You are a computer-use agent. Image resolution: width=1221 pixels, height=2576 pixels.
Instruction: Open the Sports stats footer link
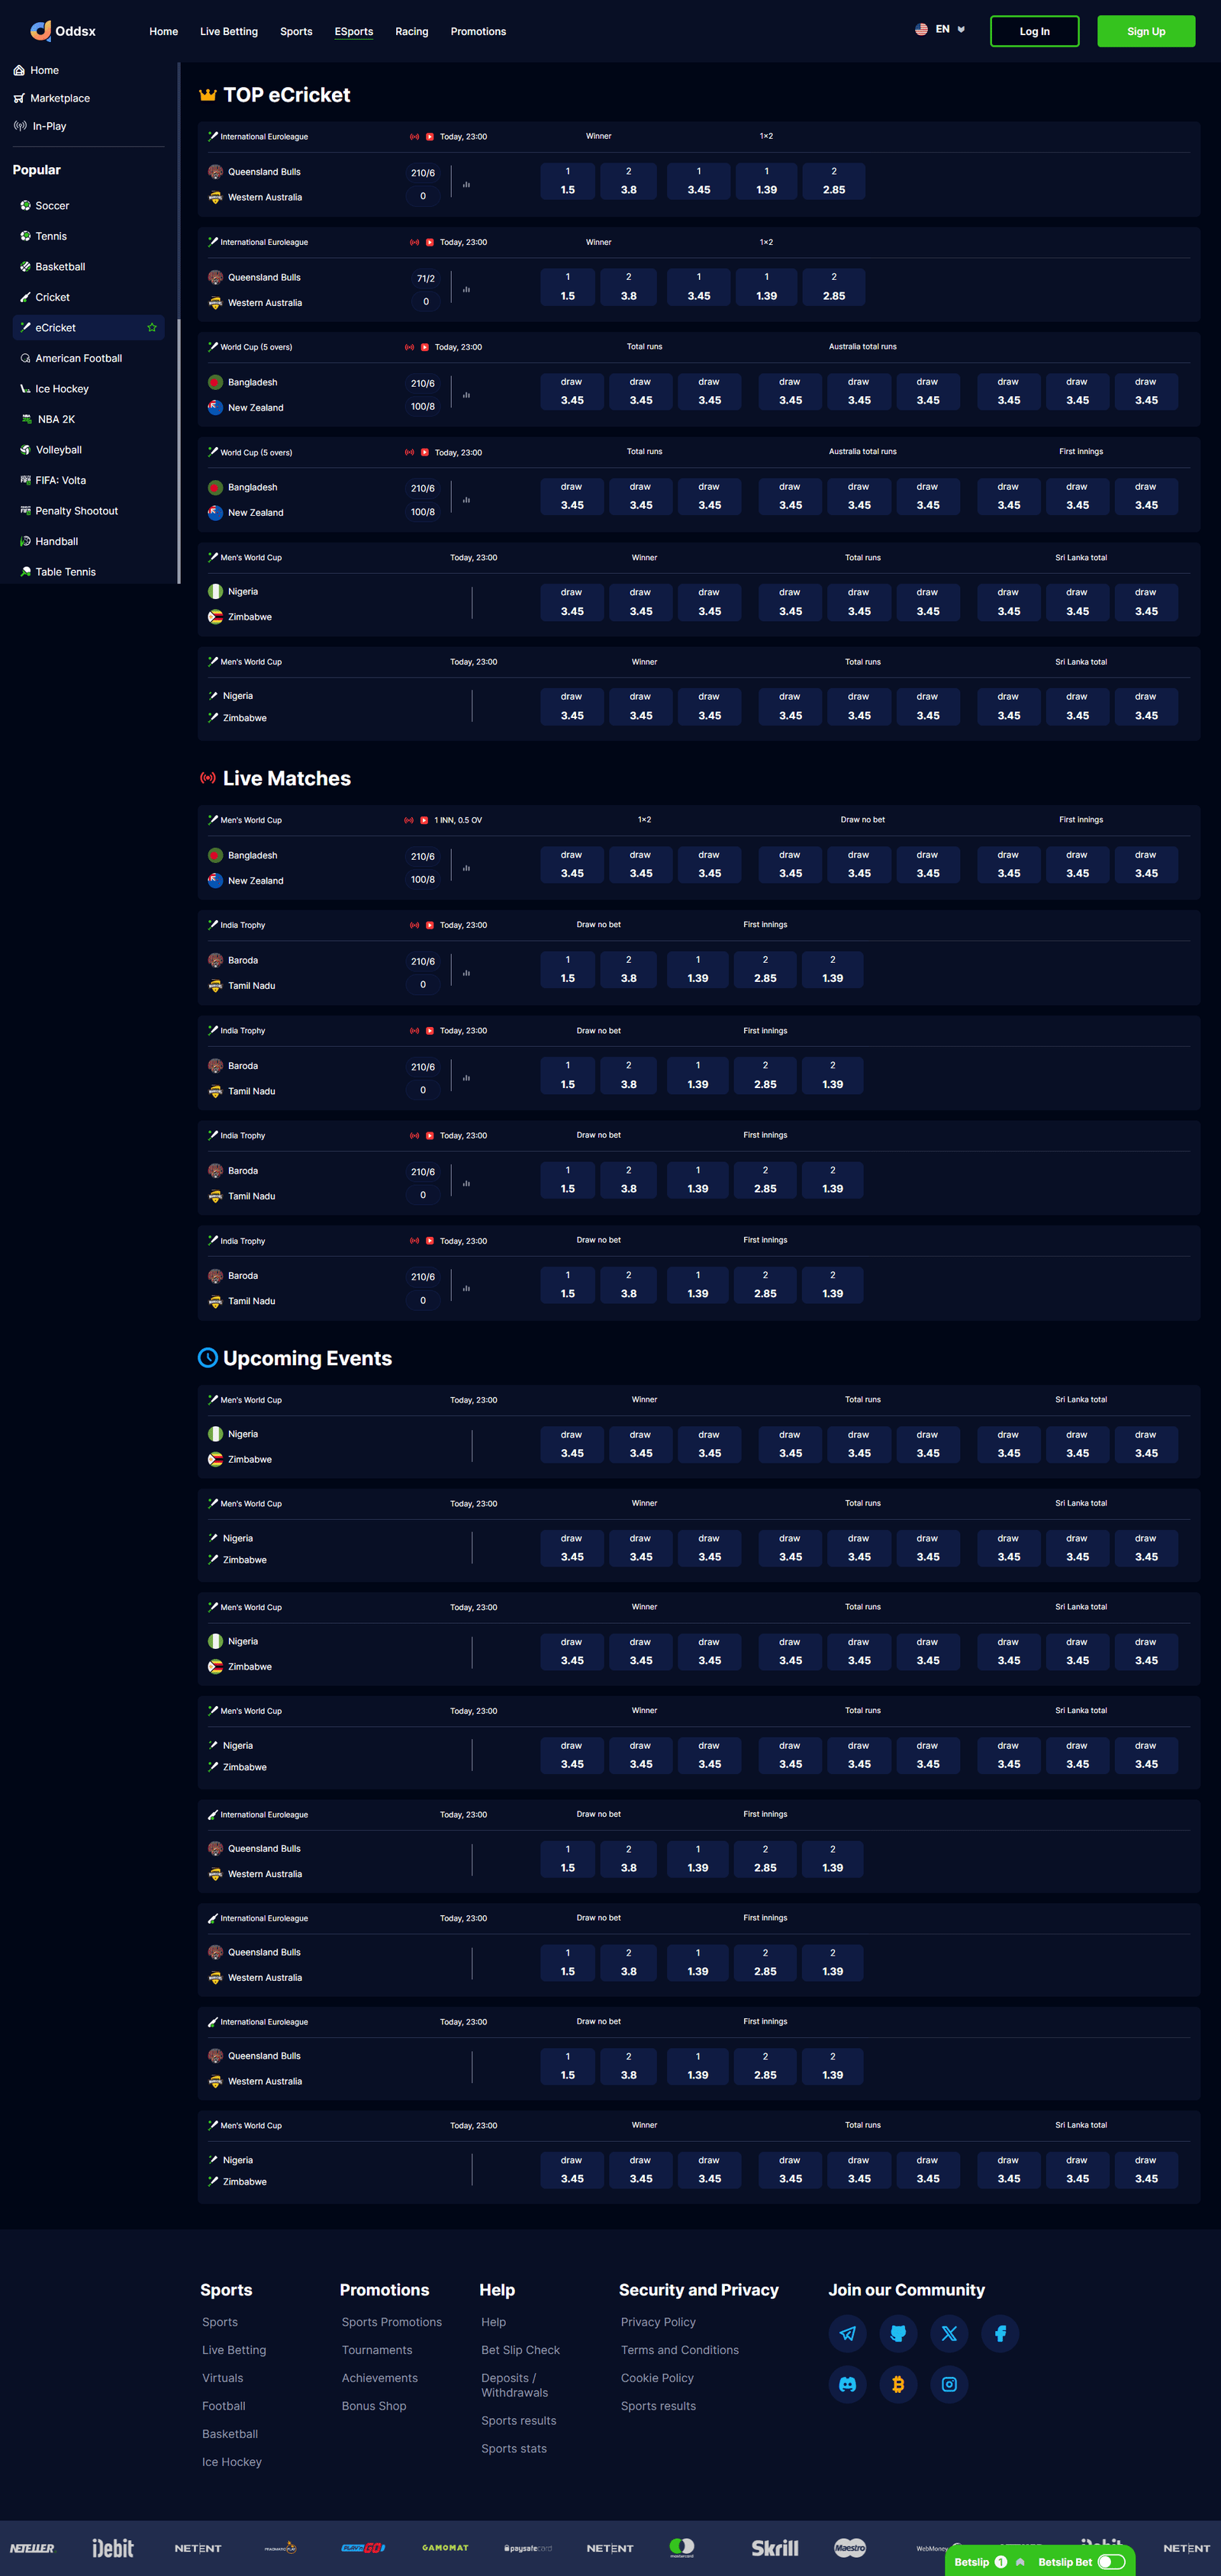pyautogui.click(x=514, y=2448)
